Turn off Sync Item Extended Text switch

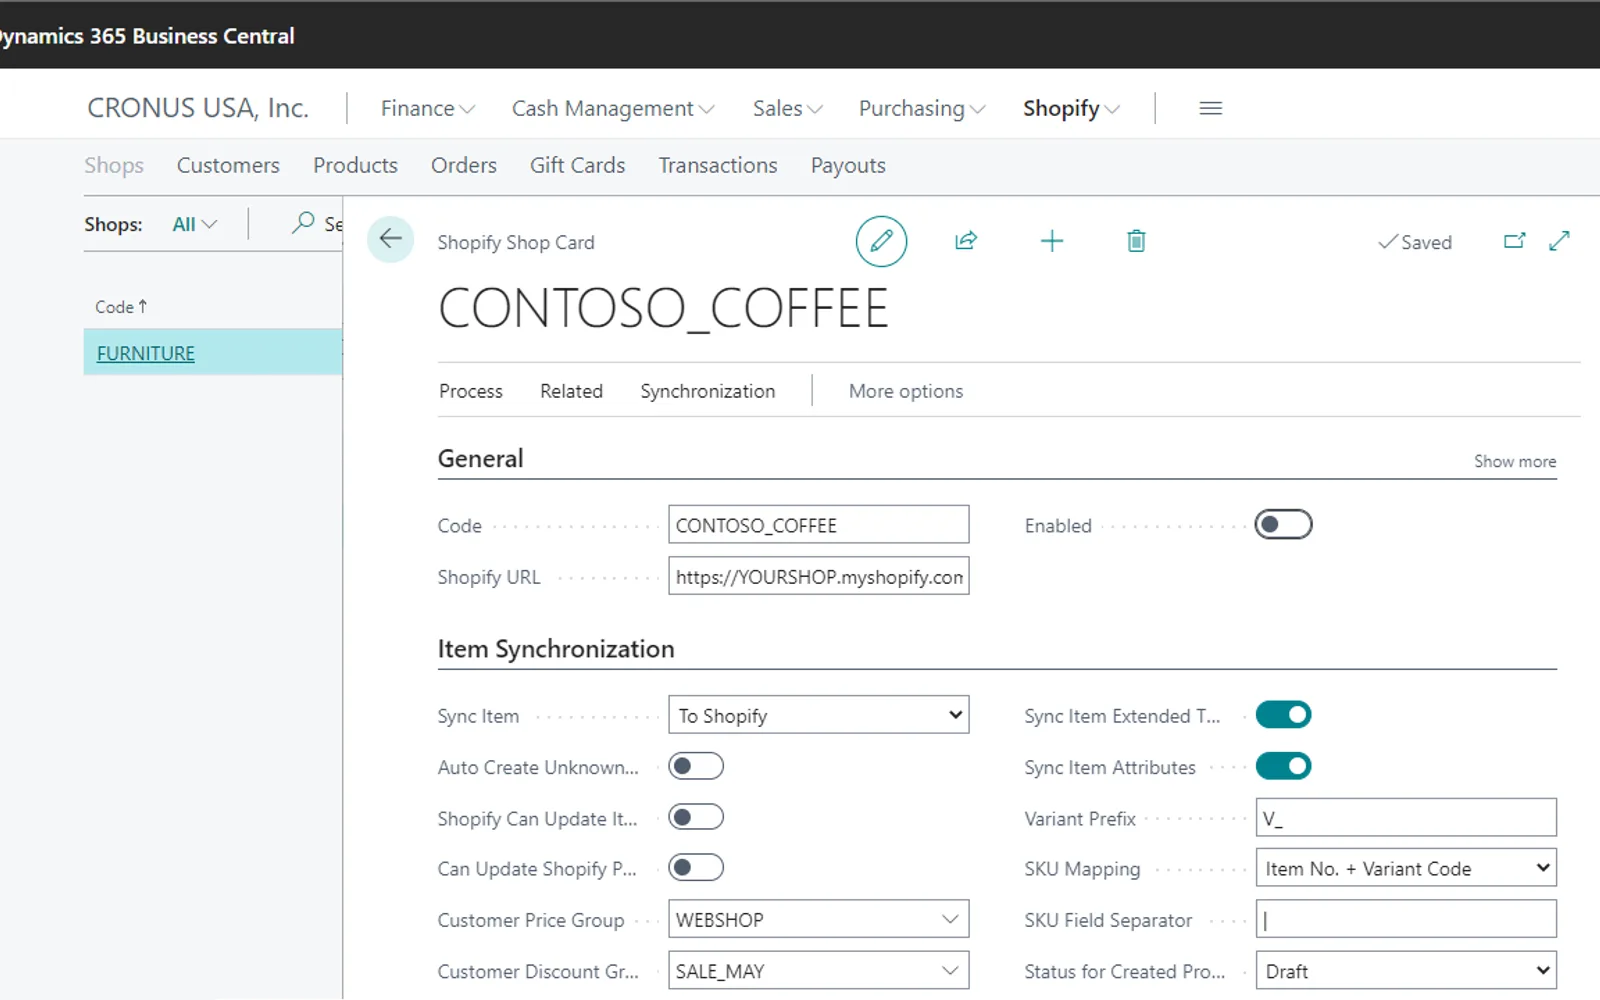coord(1284,715)
